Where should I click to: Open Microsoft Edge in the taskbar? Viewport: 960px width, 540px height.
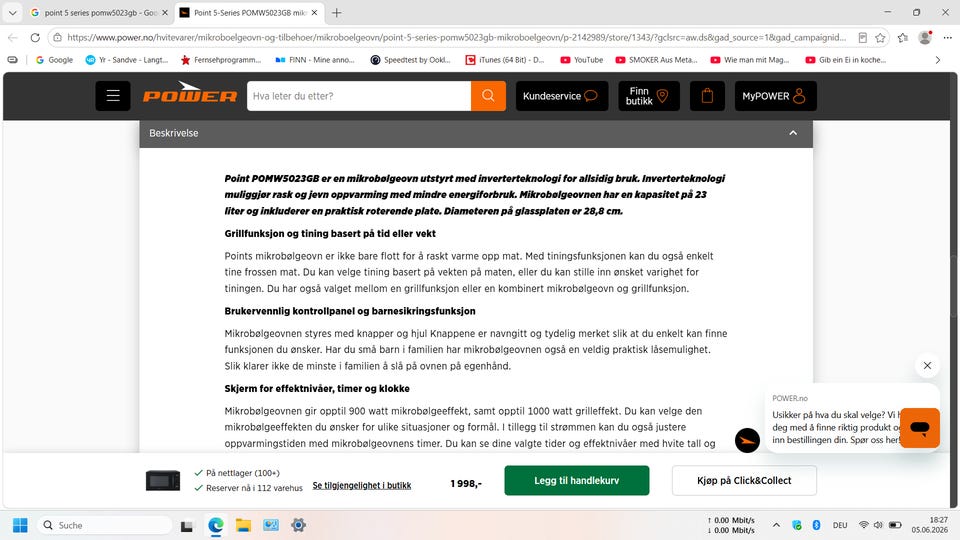tap(216, 525)
